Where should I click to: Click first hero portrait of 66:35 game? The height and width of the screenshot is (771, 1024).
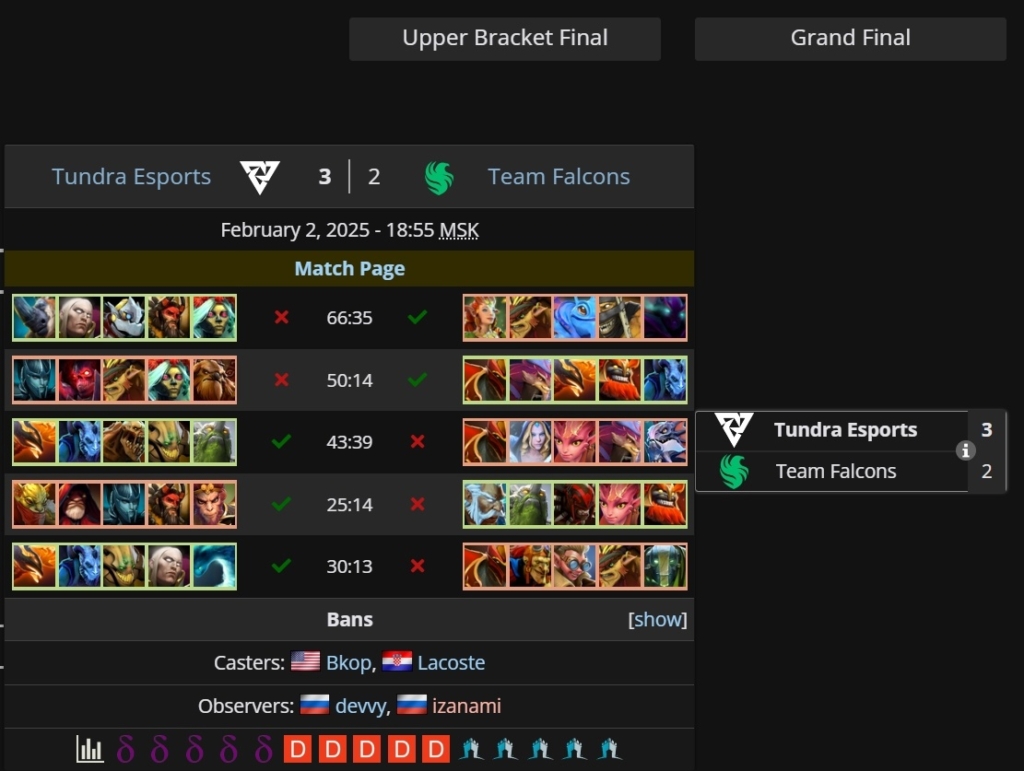pos(35,318)
